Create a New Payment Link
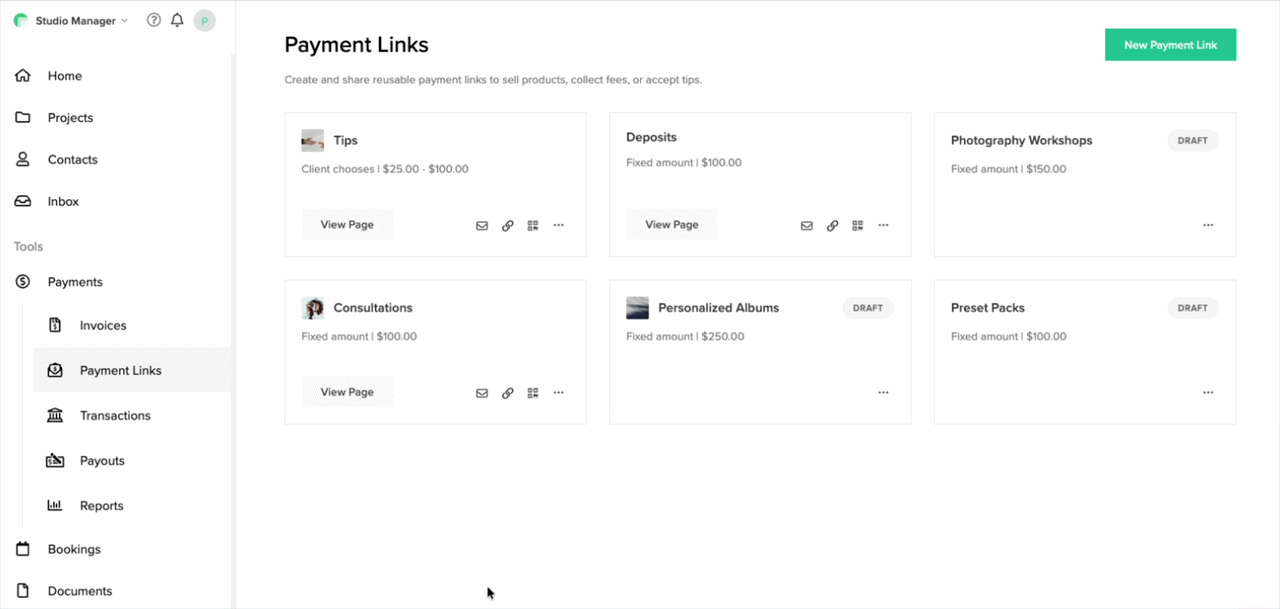 1170,44
